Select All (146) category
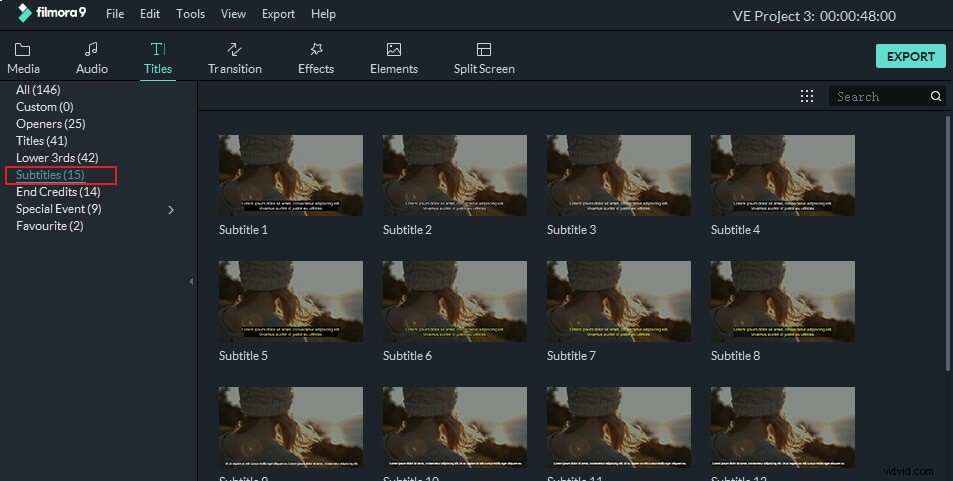 pos(38,89)
